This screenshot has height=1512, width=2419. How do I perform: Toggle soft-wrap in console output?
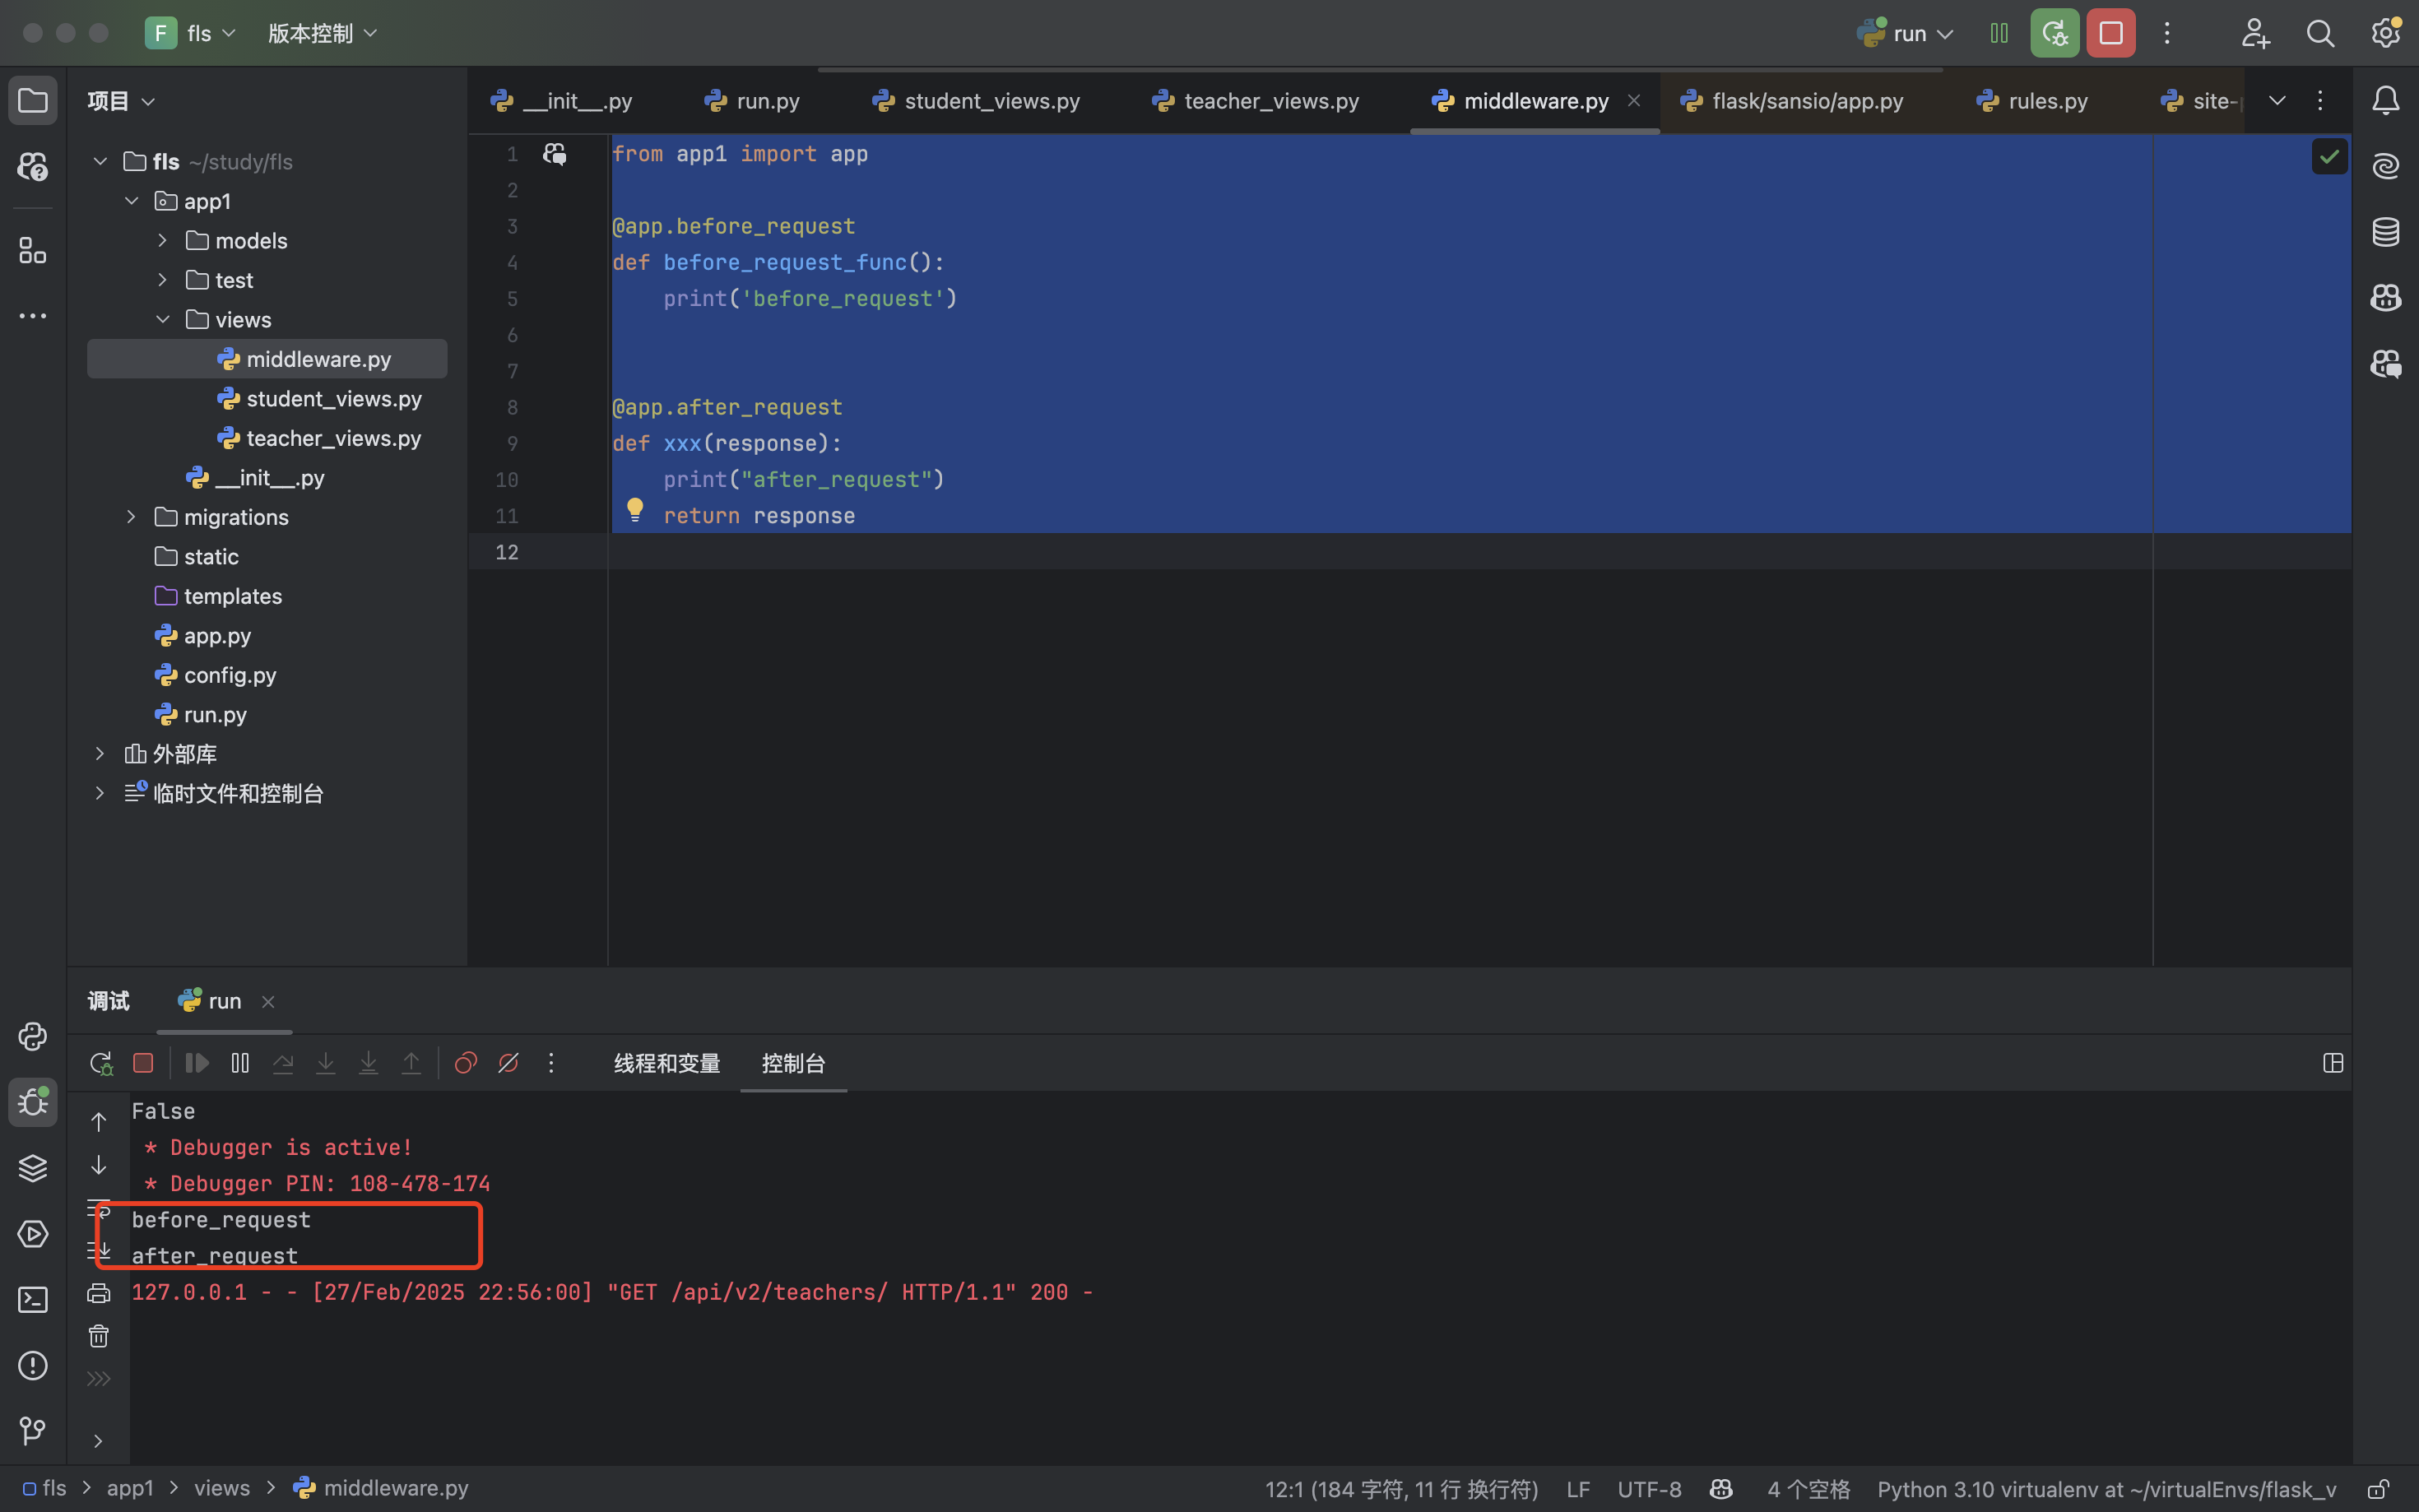tap(98, 1209)
